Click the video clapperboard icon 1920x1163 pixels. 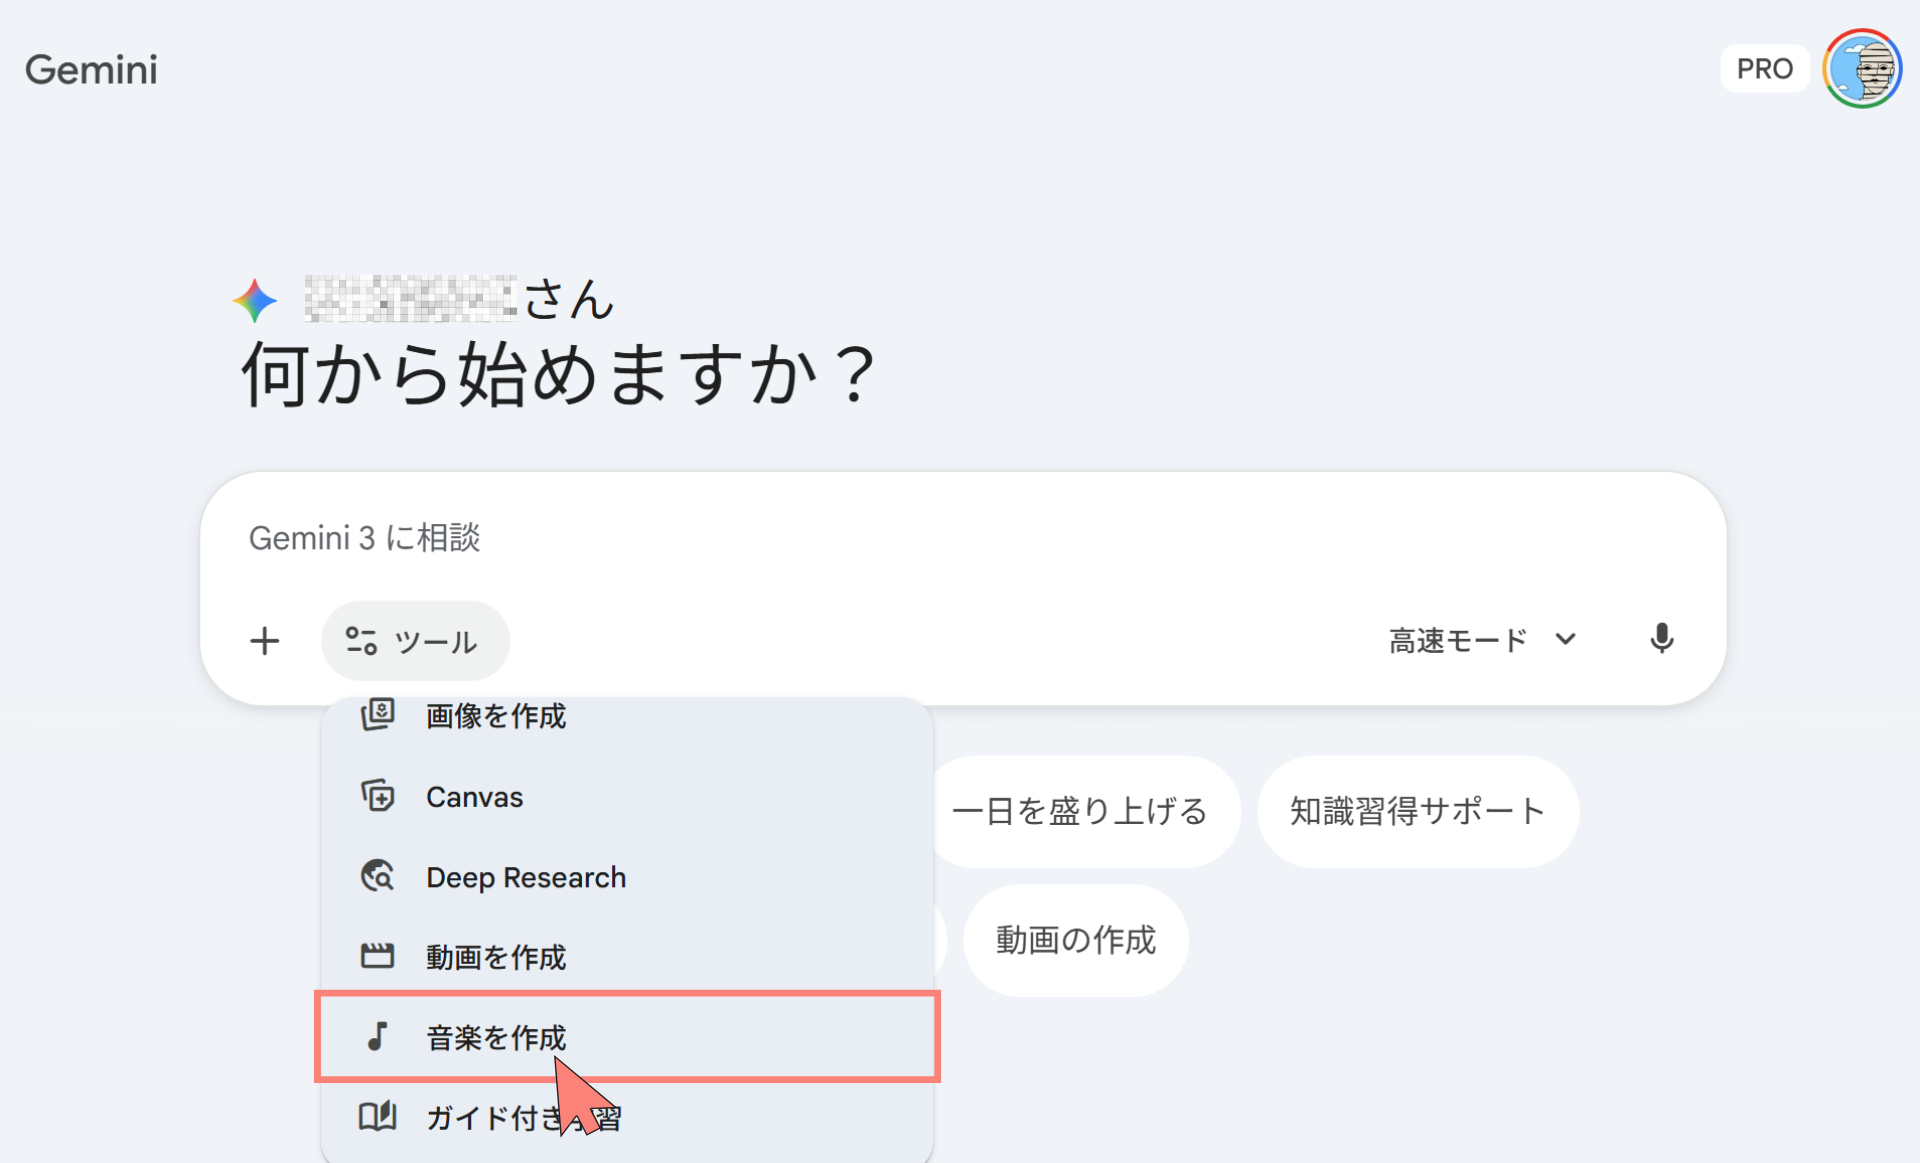pos(377,956)
